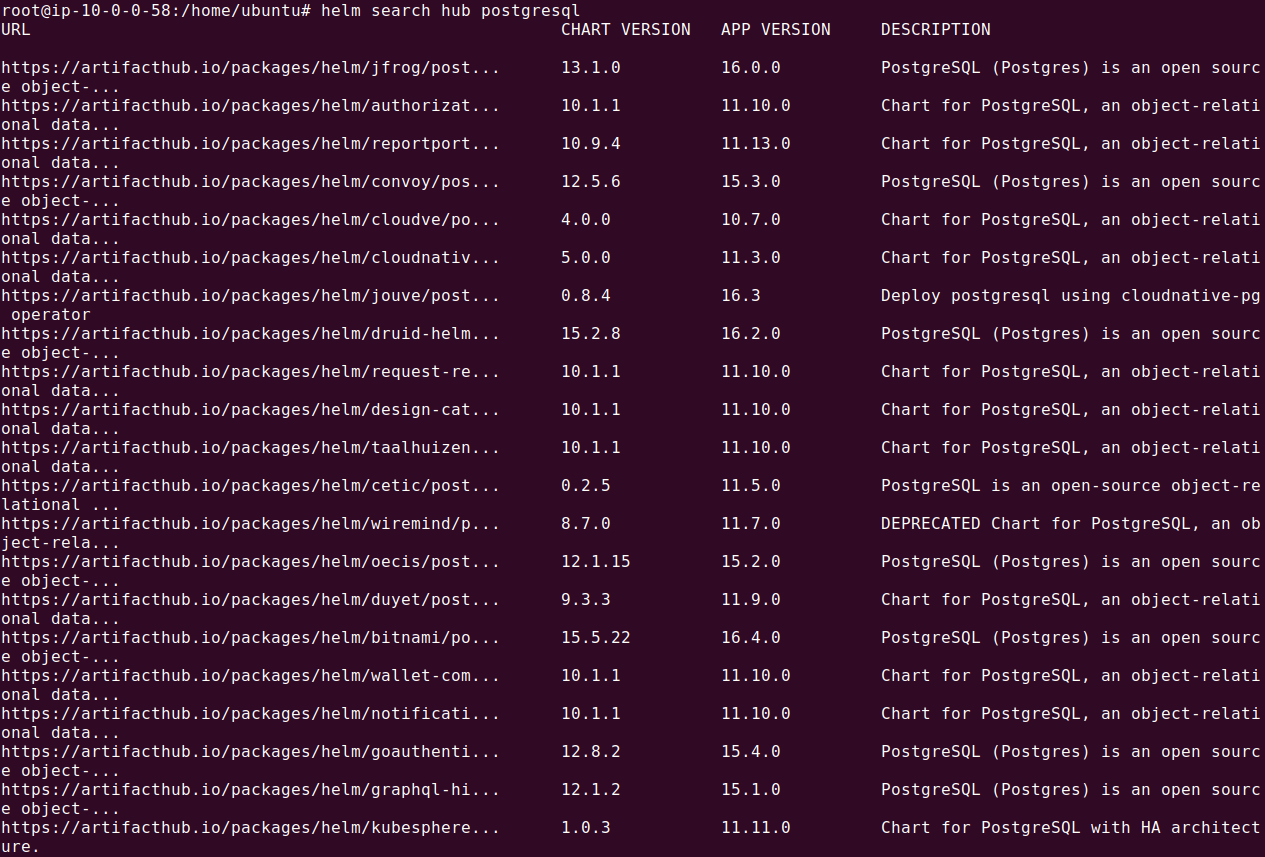The image size is (1265, 857).
Task: Select chart version 4.0.0
Action: click(x=586, y=220)
